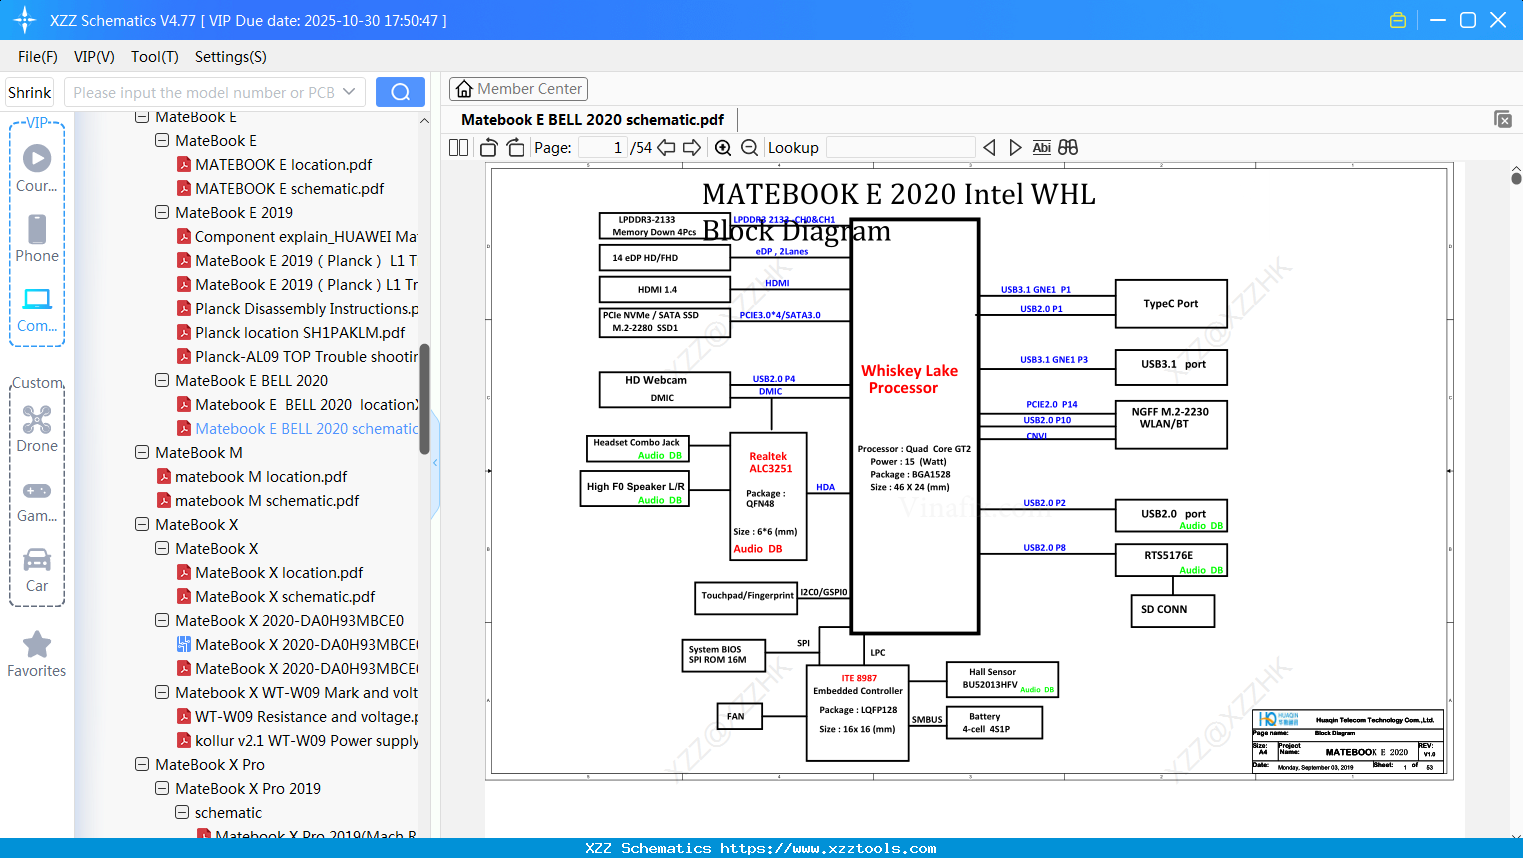Click the Shrink button

[x=30, y=92]
